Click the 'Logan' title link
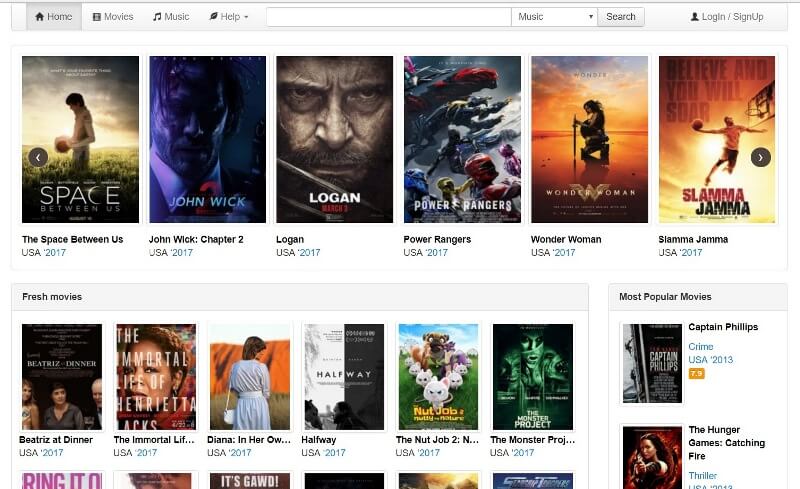800x489 pixels. tap(290, 239)
